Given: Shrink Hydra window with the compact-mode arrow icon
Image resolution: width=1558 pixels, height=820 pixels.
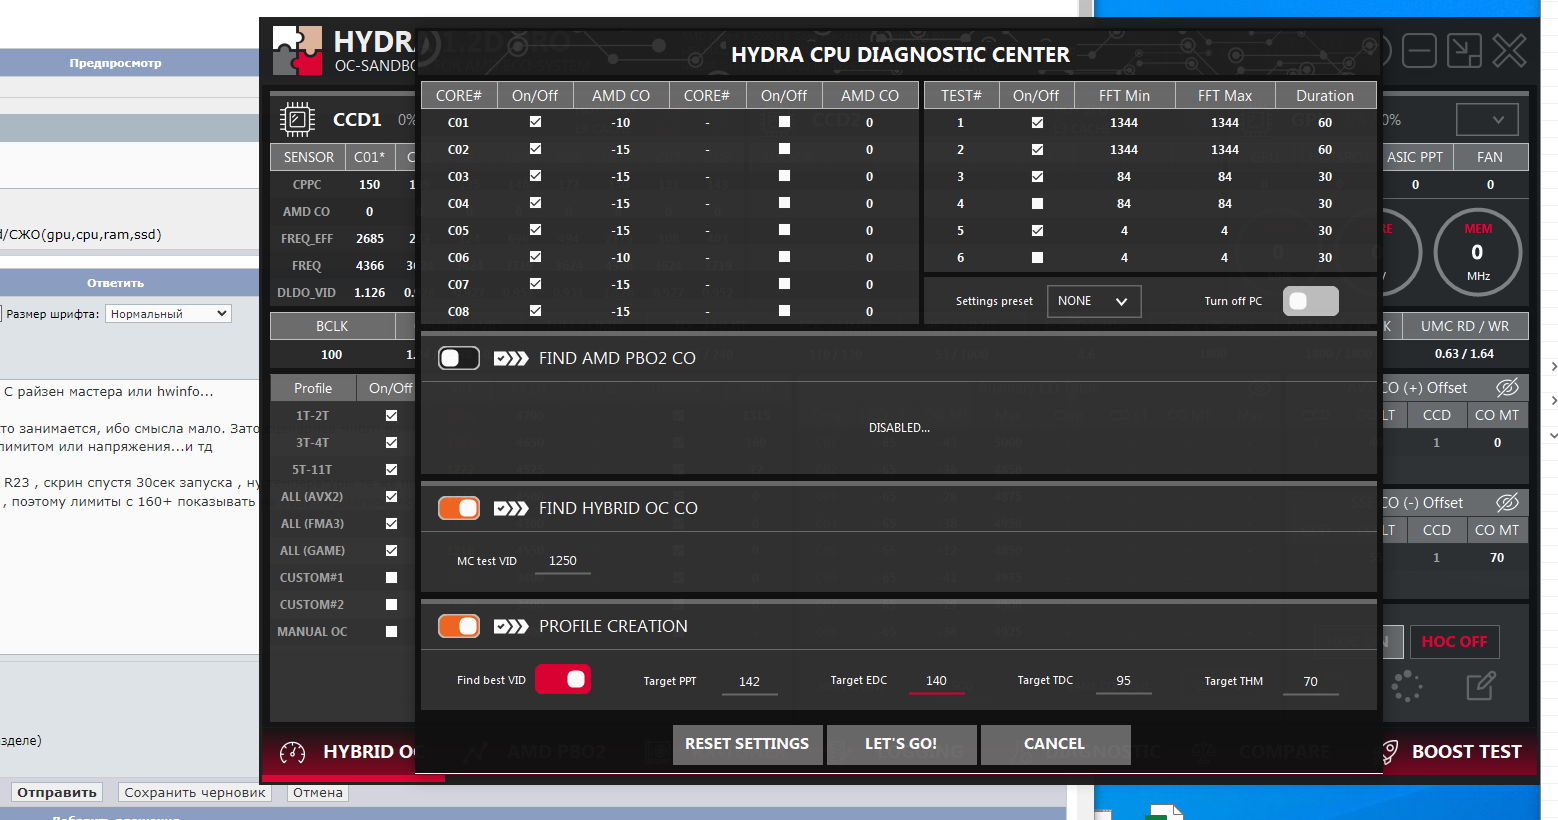Looking at the screenshot, I should coord(1464,50).
